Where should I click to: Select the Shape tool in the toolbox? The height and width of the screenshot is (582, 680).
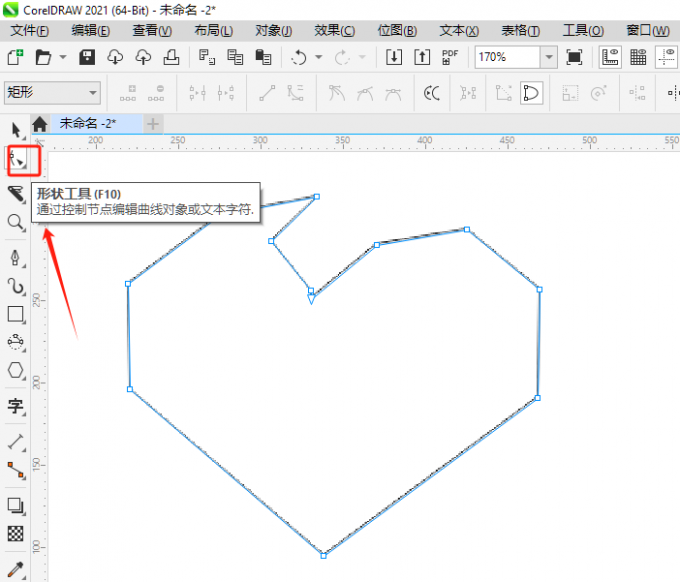[x=19, y=160]
